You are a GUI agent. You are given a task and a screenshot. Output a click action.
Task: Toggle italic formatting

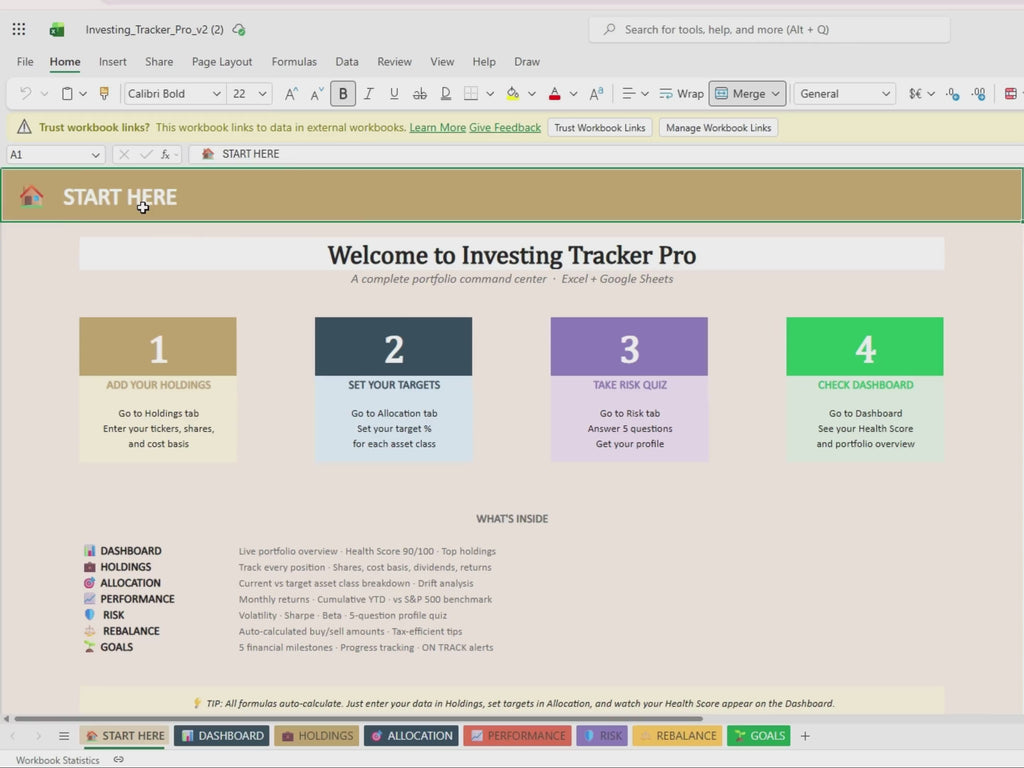pos(368,93)
